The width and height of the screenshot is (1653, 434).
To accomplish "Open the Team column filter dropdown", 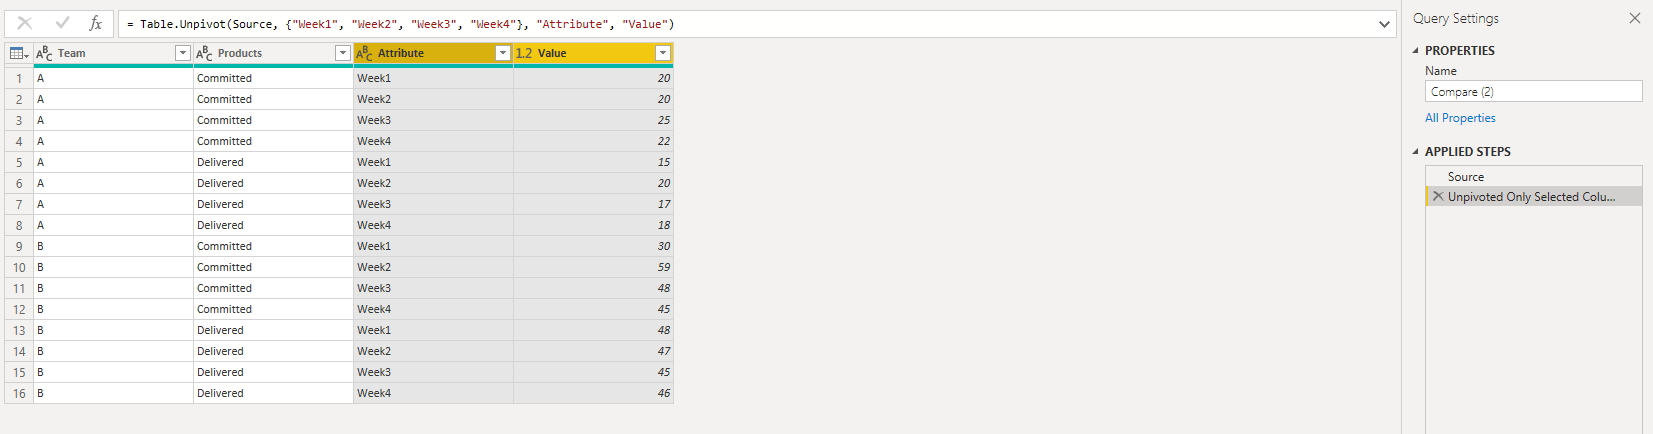I will (182, 53).
